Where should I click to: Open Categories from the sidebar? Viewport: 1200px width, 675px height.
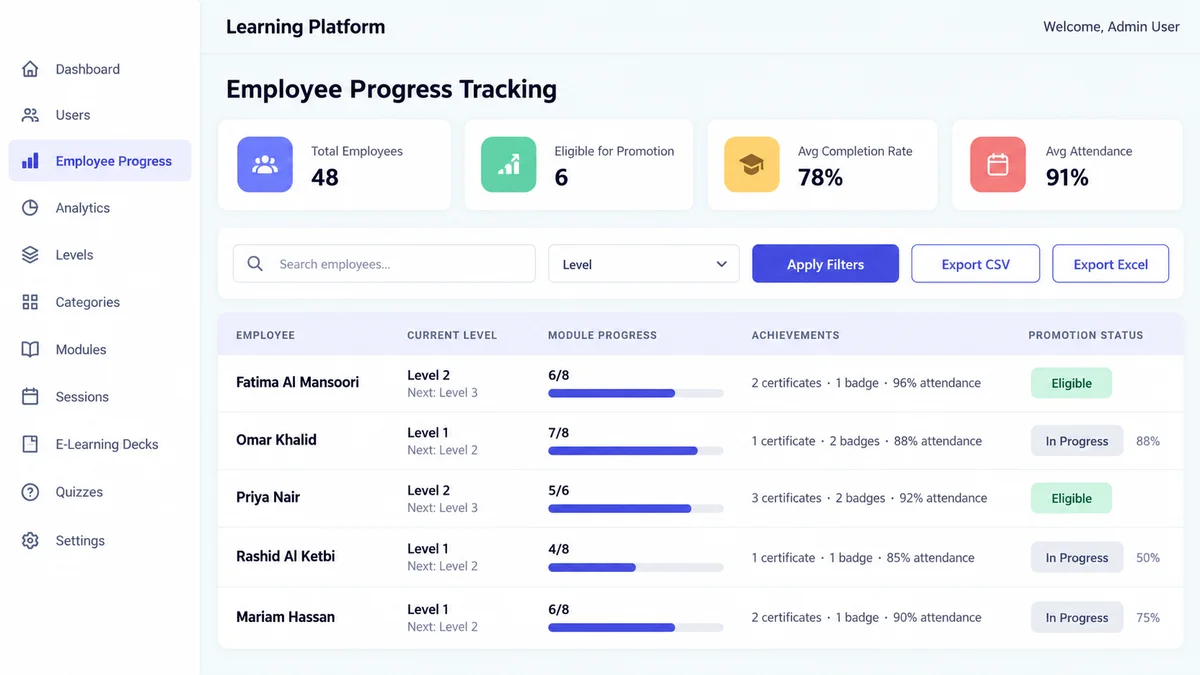100,302
